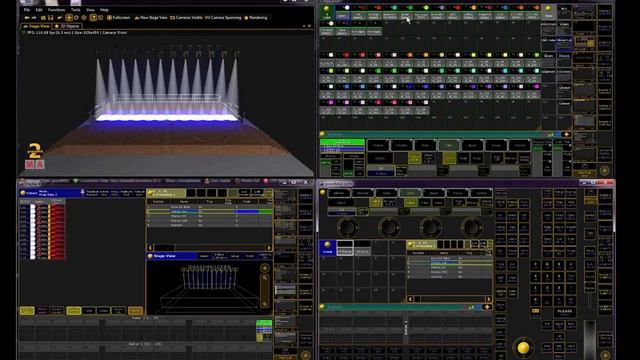The width and height of the screenshot is (640, 360).
Task: Toggle 3D Camera Spanning option
Action: 223,18
